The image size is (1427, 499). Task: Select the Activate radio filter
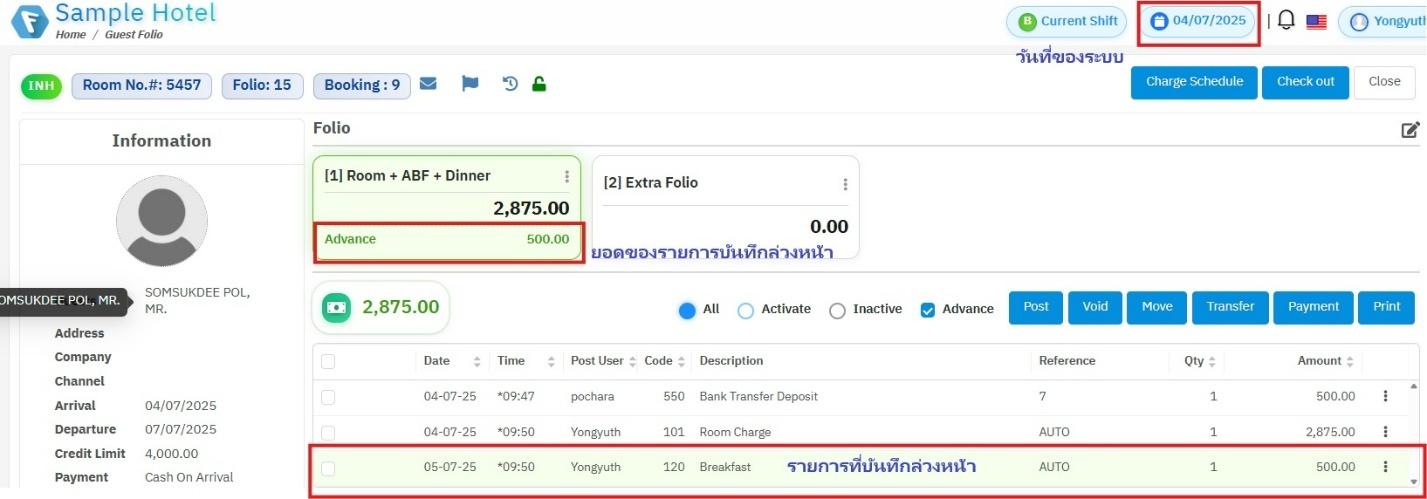[x=745, y=310]
